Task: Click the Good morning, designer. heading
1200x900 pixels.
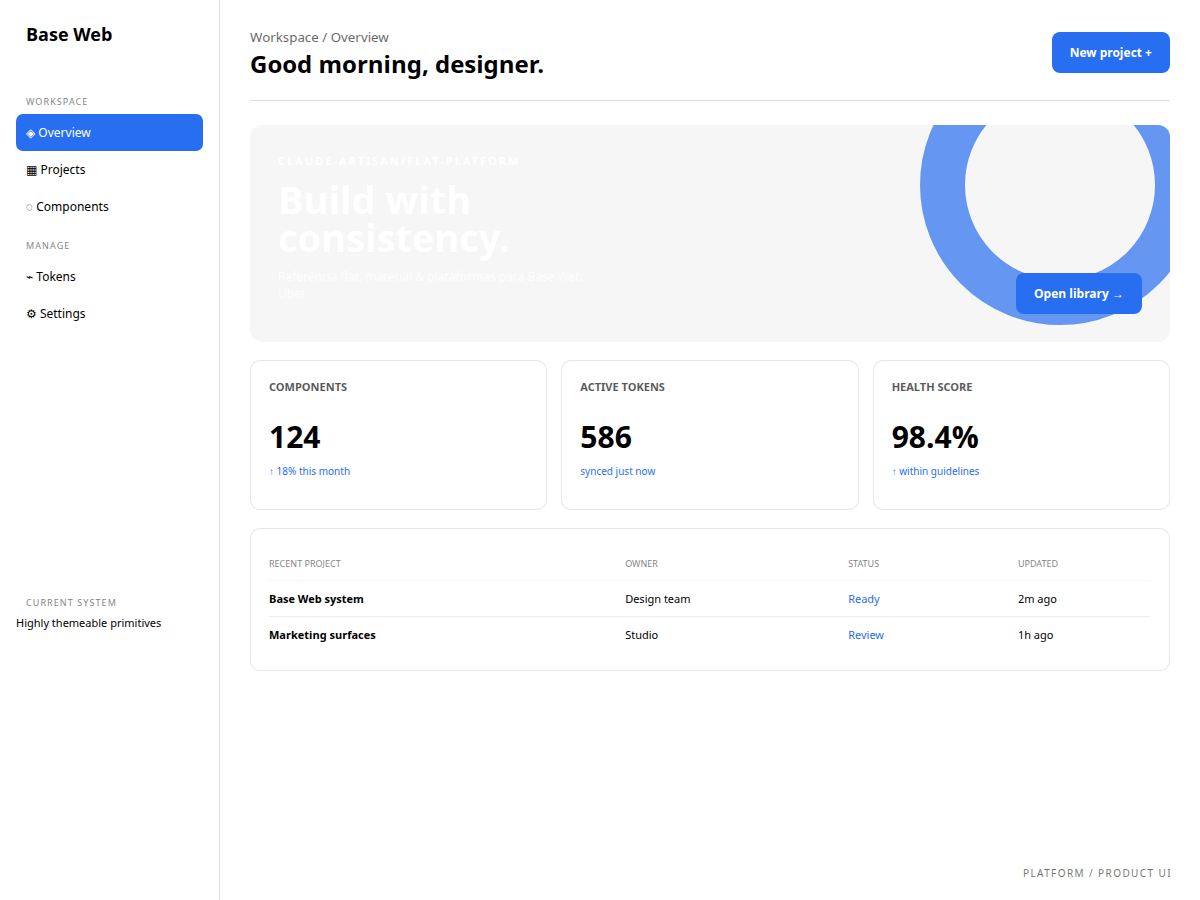Action: click(397, 65)
